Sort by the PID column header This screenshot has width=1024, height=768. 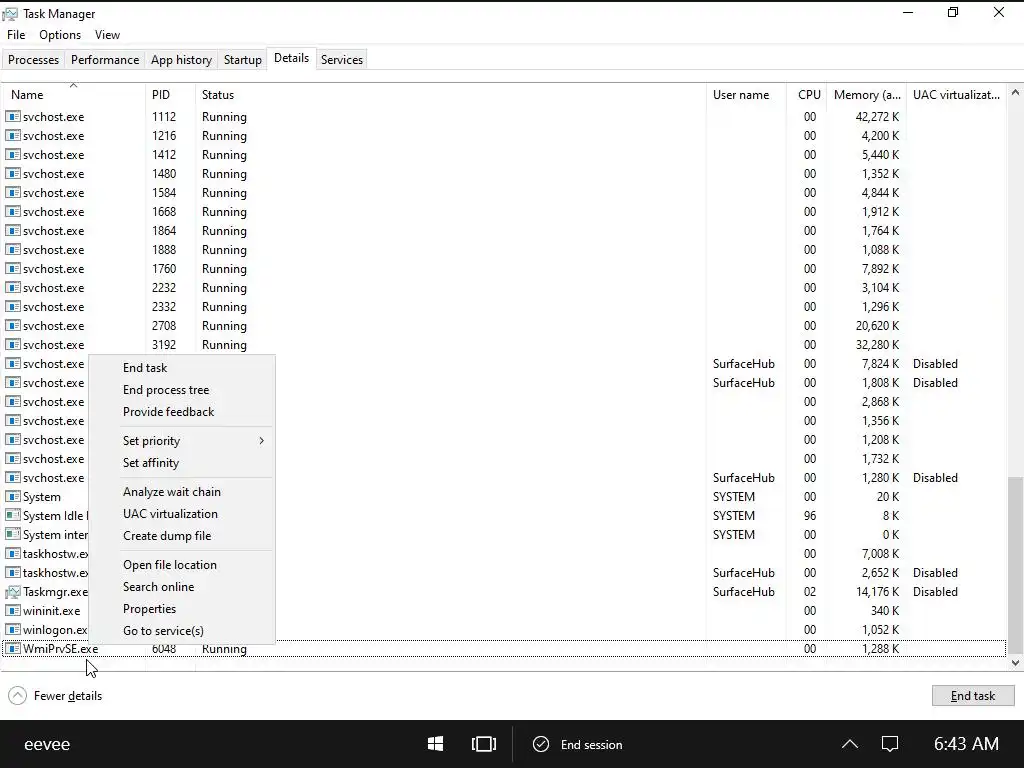point(170,95)
